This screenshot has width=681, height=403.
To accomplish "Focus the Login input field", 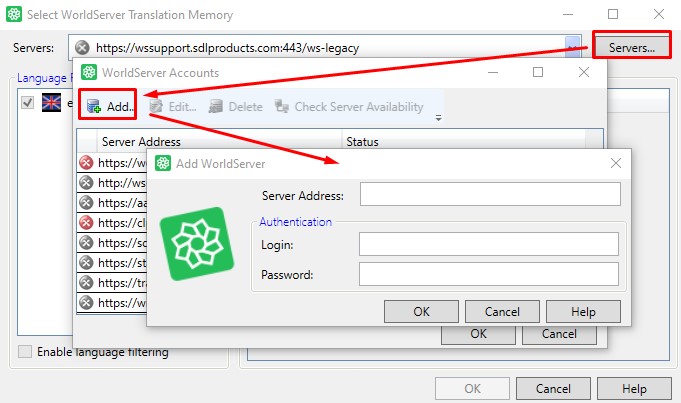I will 489,244.
